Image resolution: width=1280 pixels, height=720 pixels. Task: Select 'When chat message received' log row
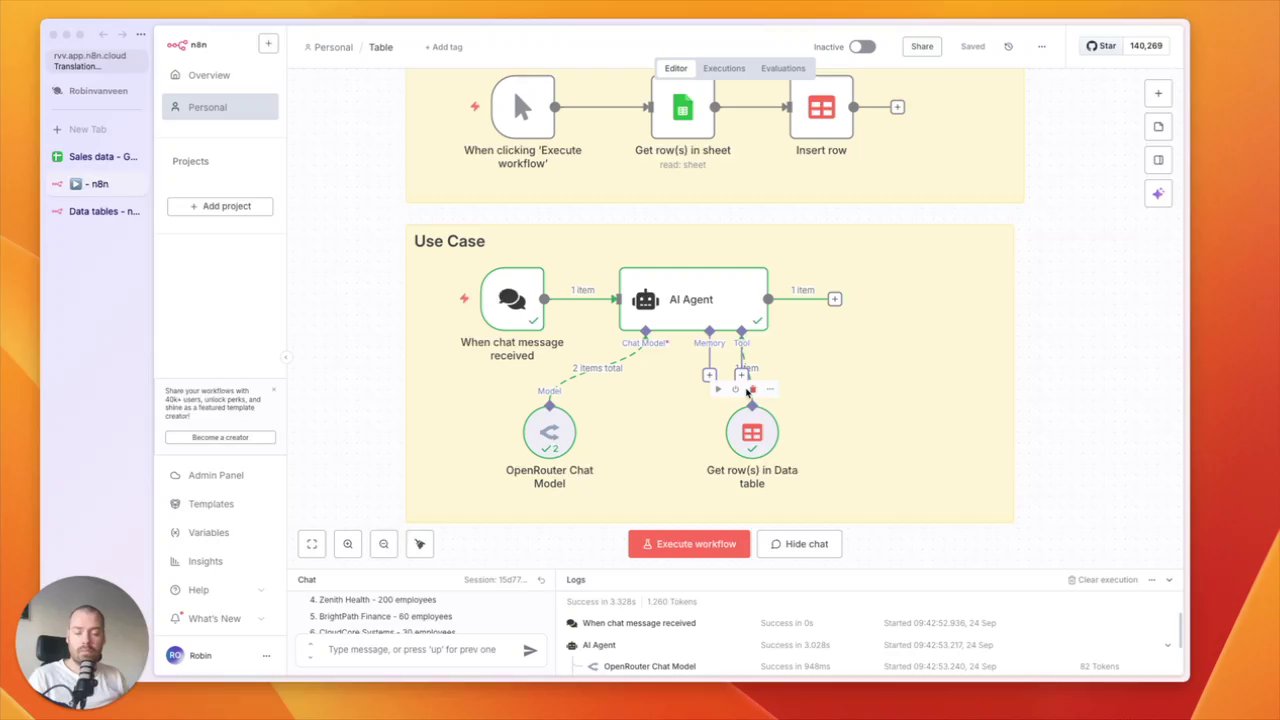point(866,623)
